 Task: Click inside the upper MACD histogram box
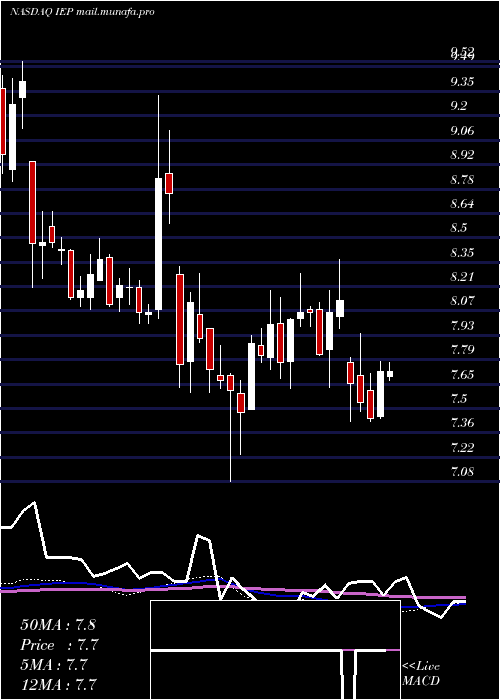click(x=275, y=625)
